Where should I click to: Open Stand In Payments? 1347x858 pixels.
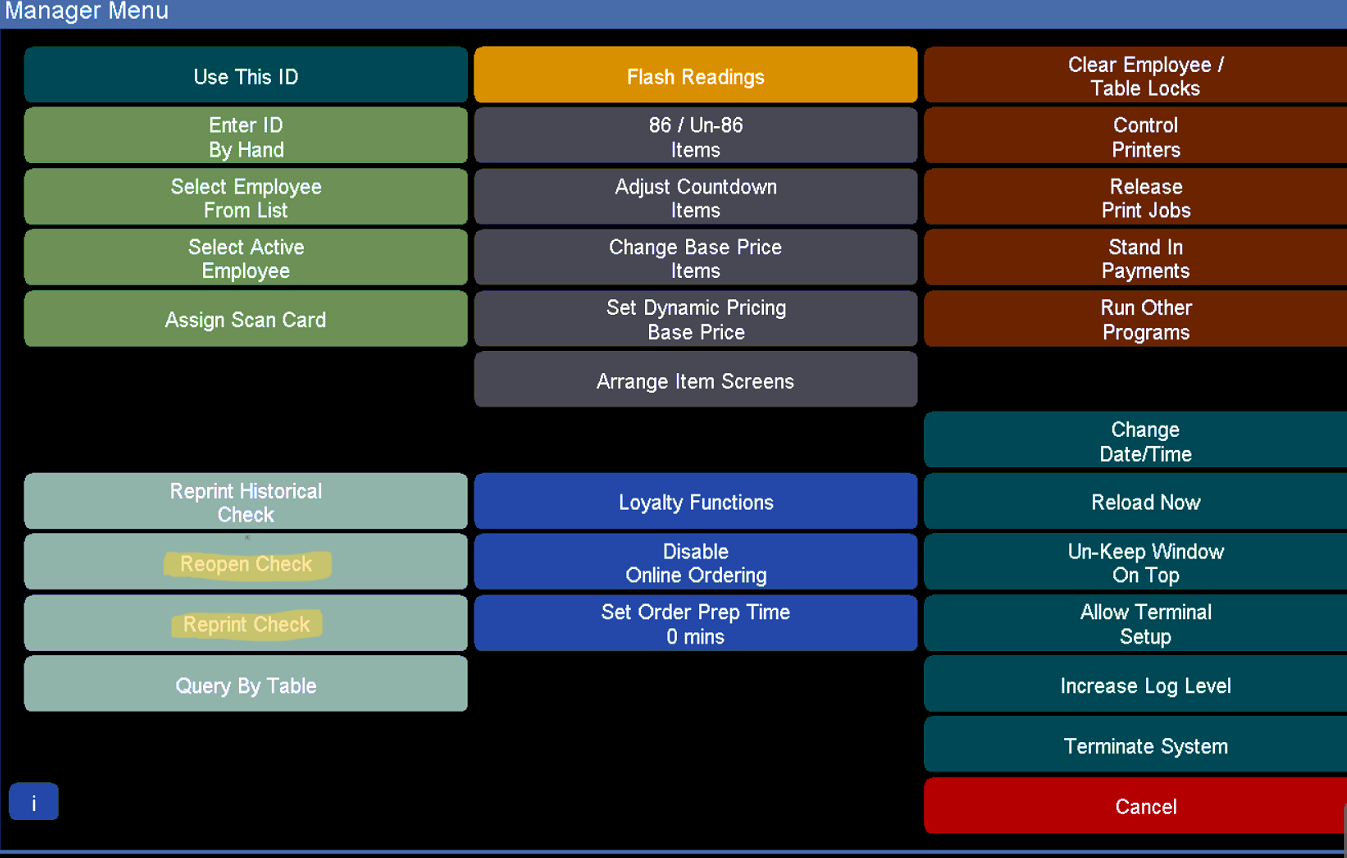tap(1135, 258)
